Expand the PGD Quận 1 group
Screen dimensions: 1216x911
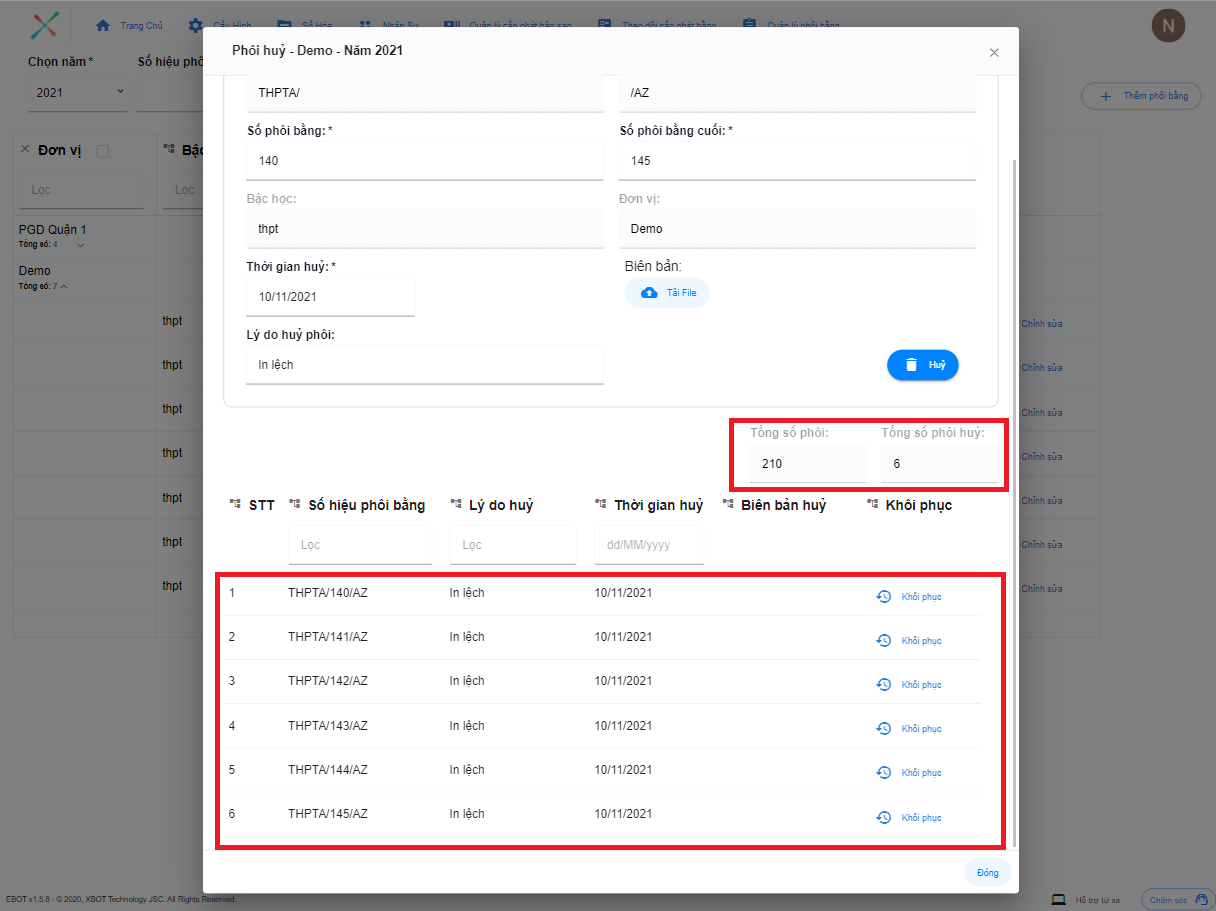pyautogui.click(x=81, y=245)
